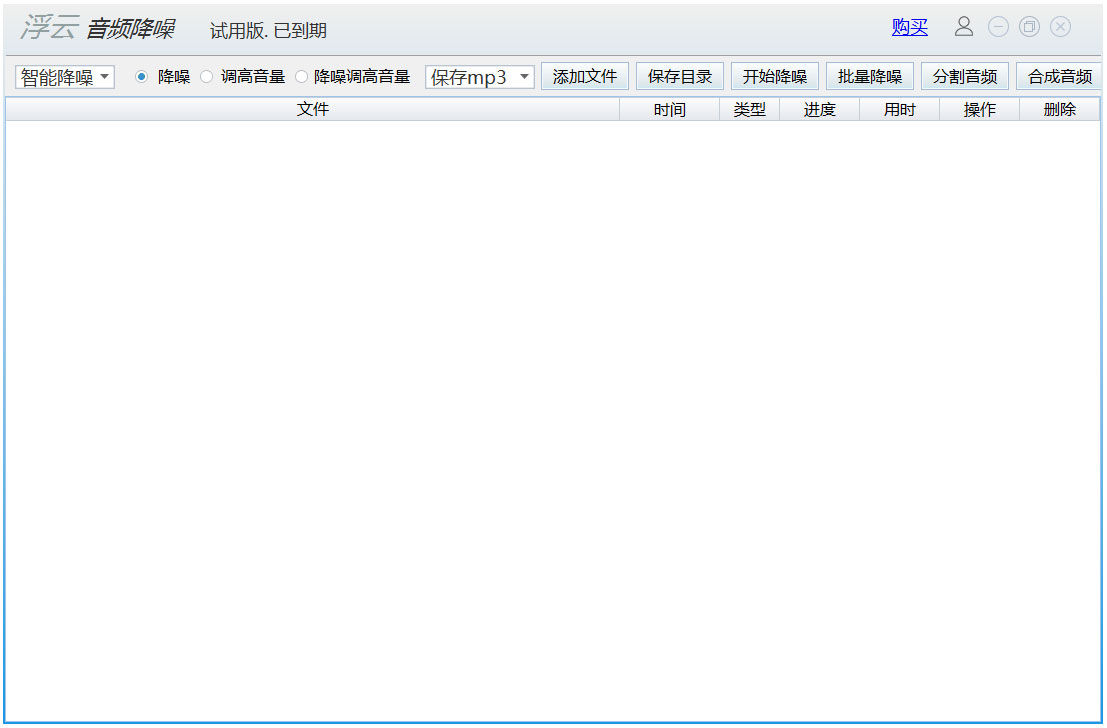The image size is (1107, 728).
Task: Select the 调高音量 radio option
Action: tap(206, 75)
